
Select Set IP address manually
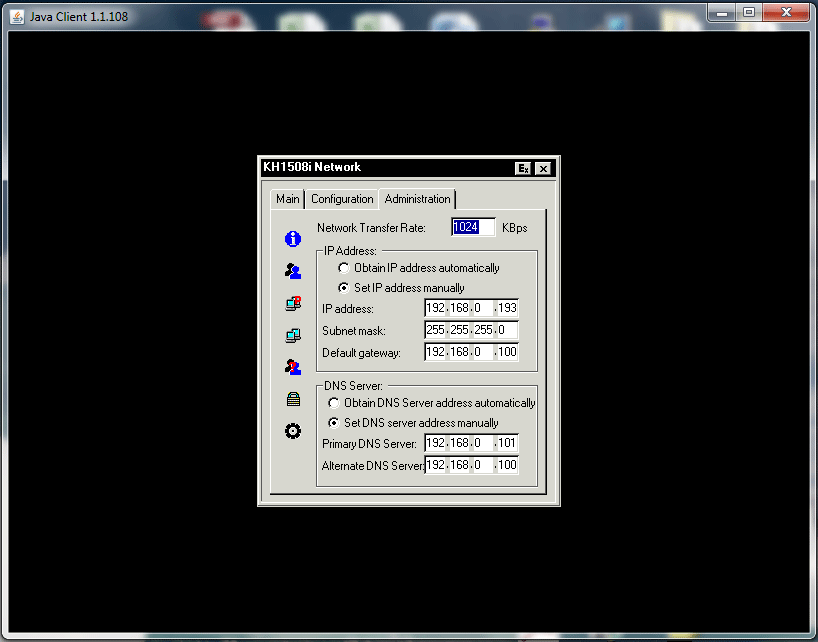coord(344,288)
